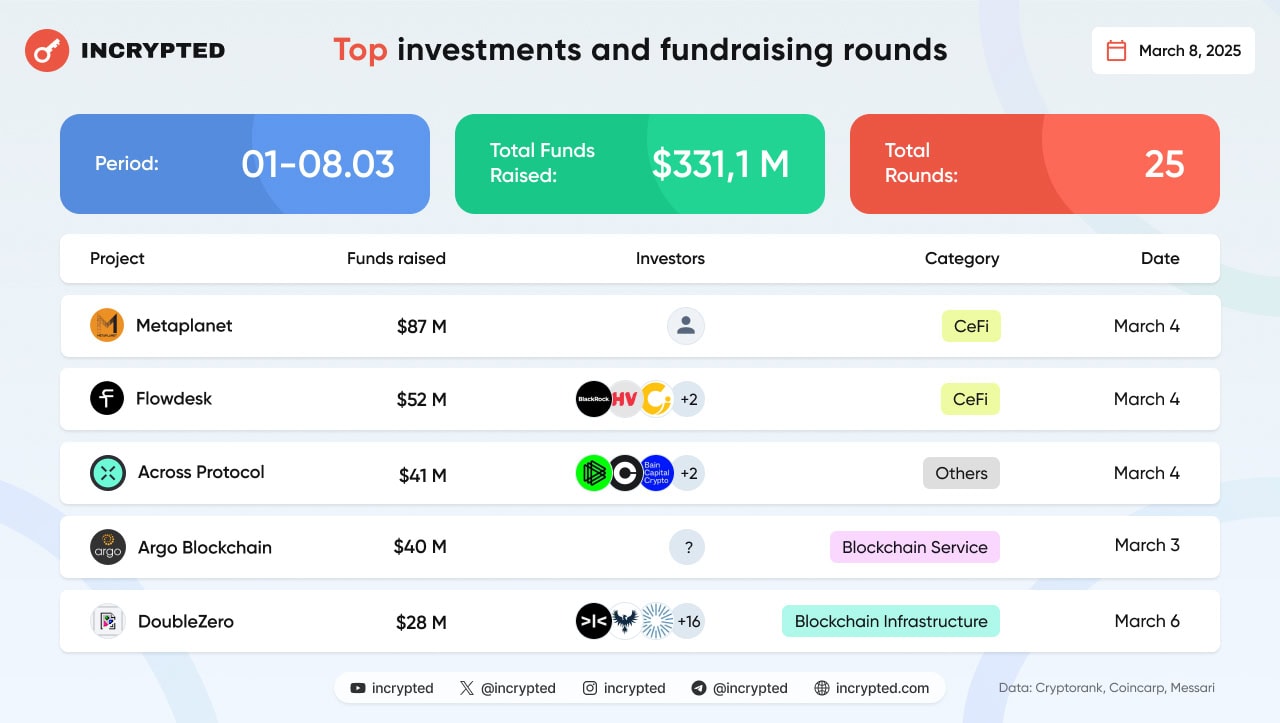Click the DoubleZero project logo
The height and width of the screenshot is (723, 1280).
click(108, 621)
